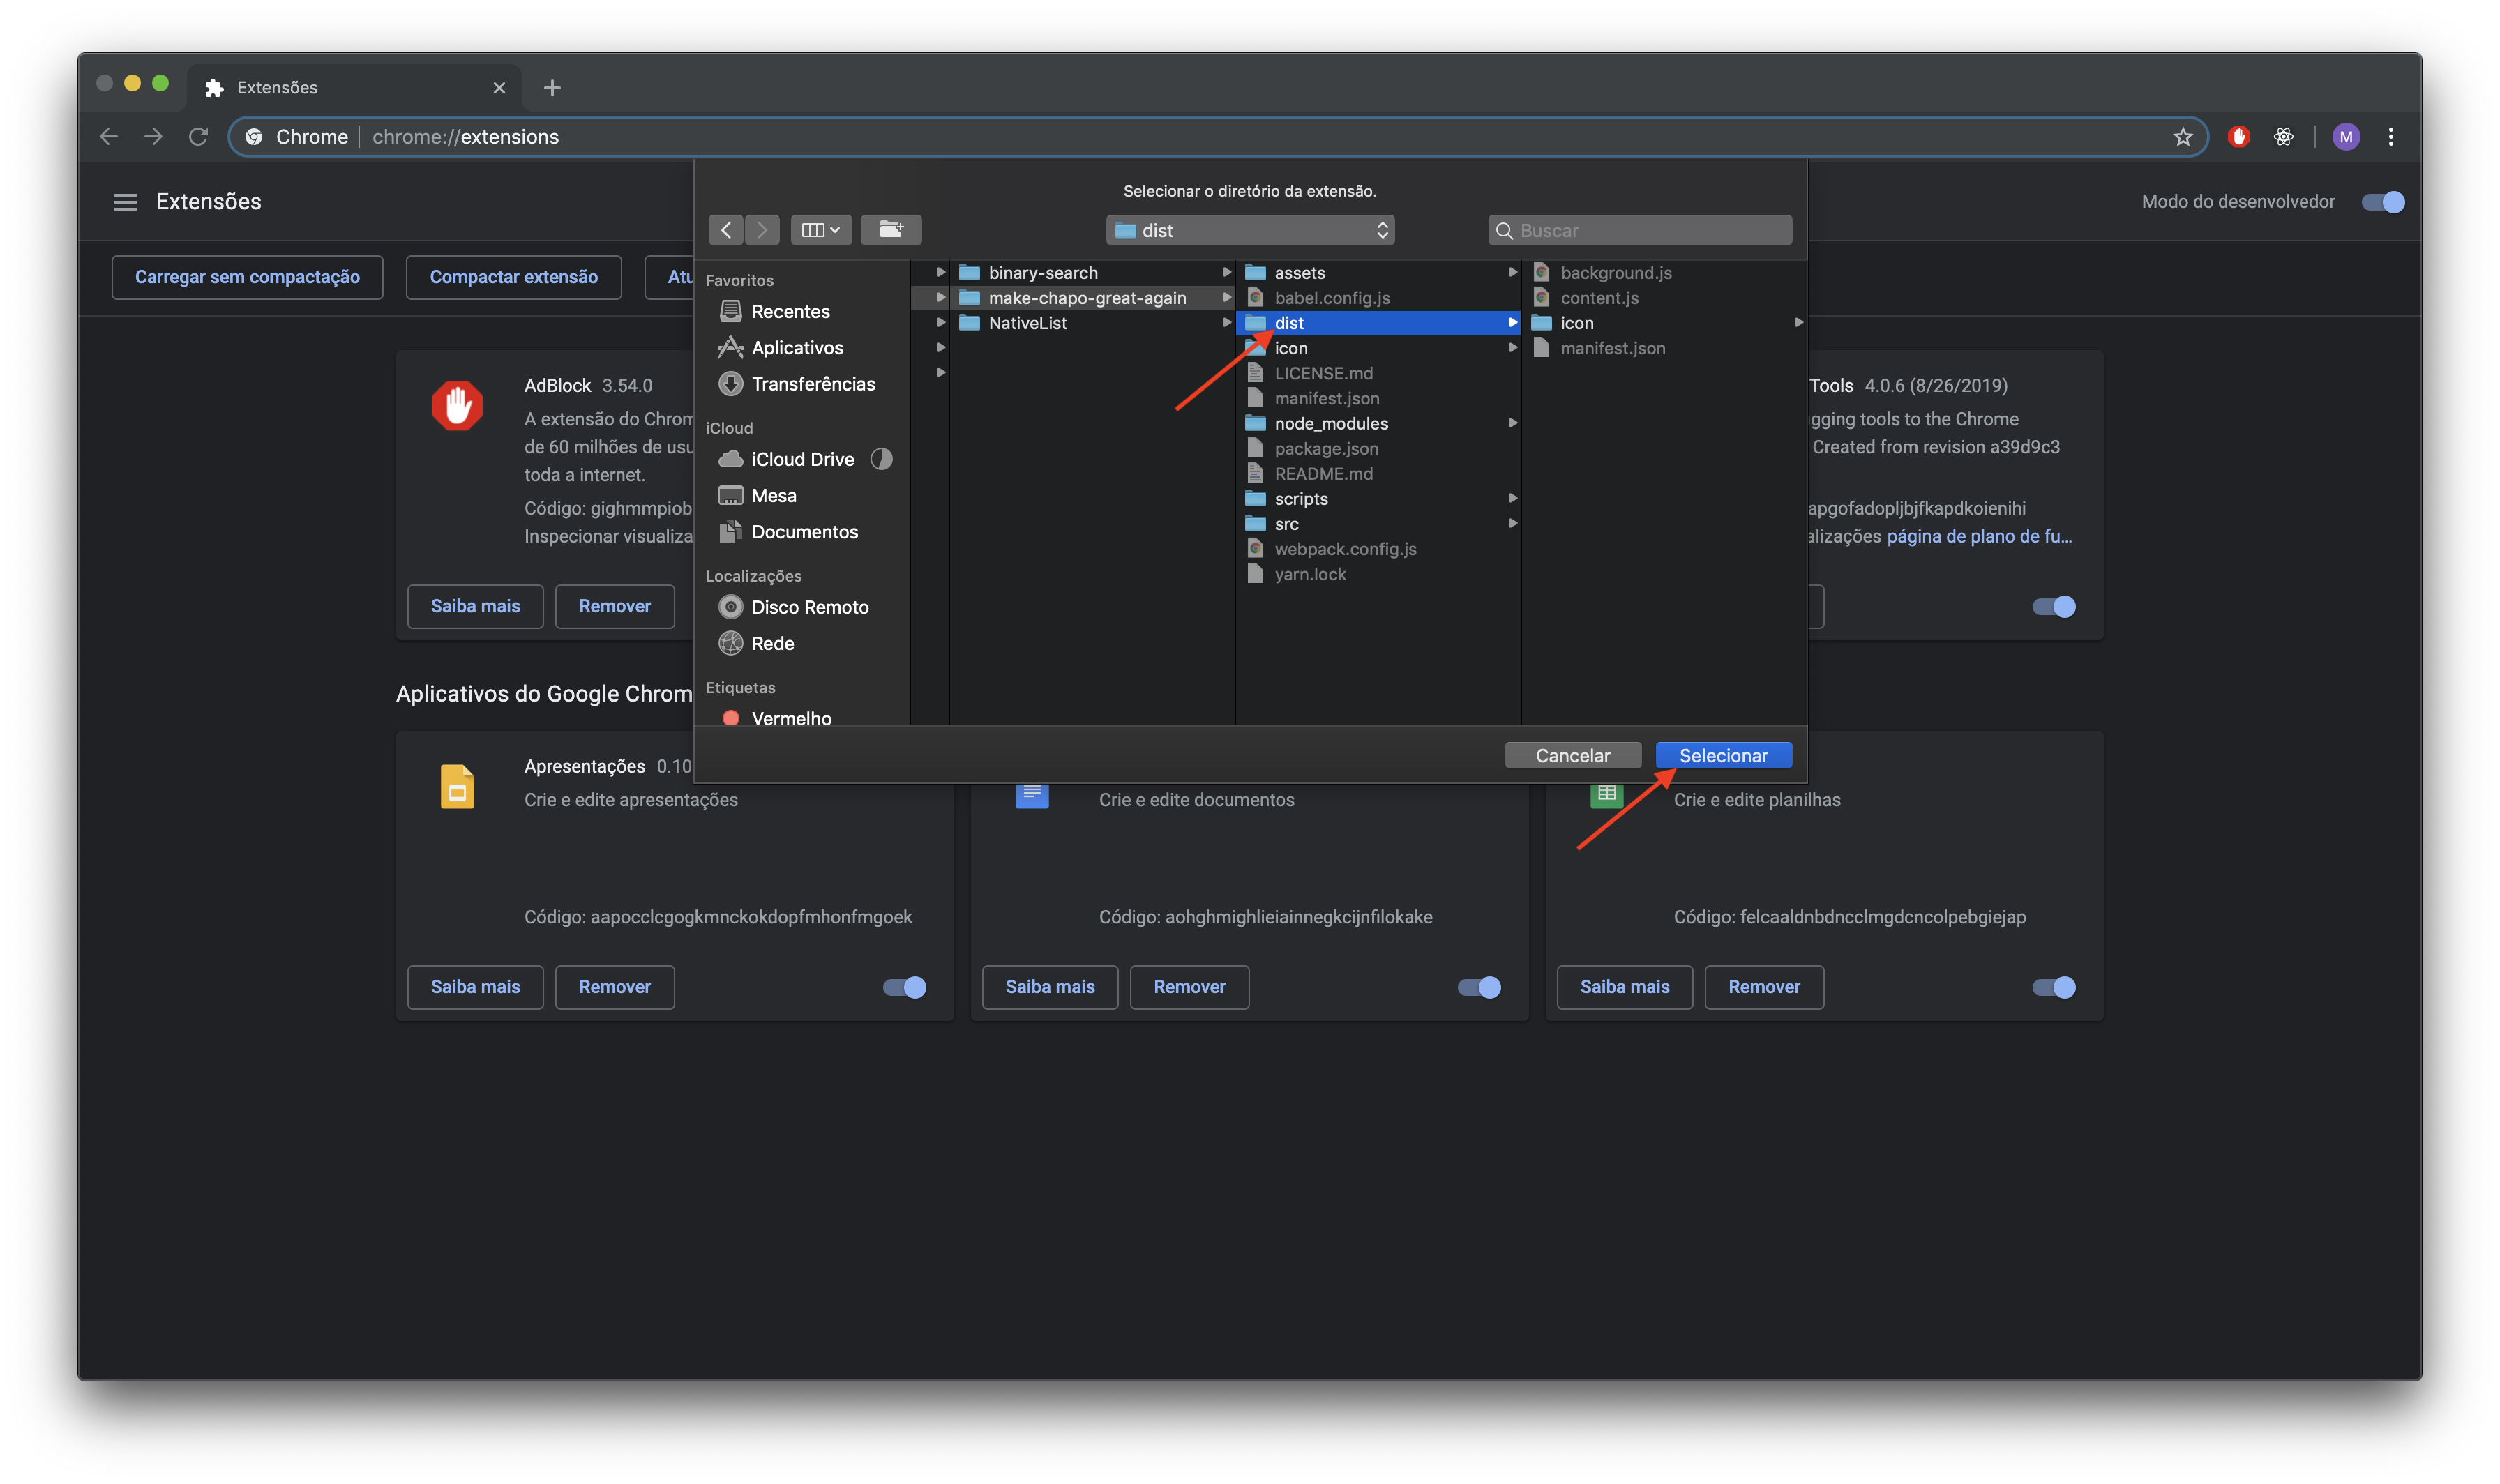Click the Selecionar button
This screenshot has width=2500, height=1484.
tap(1722, 755)
